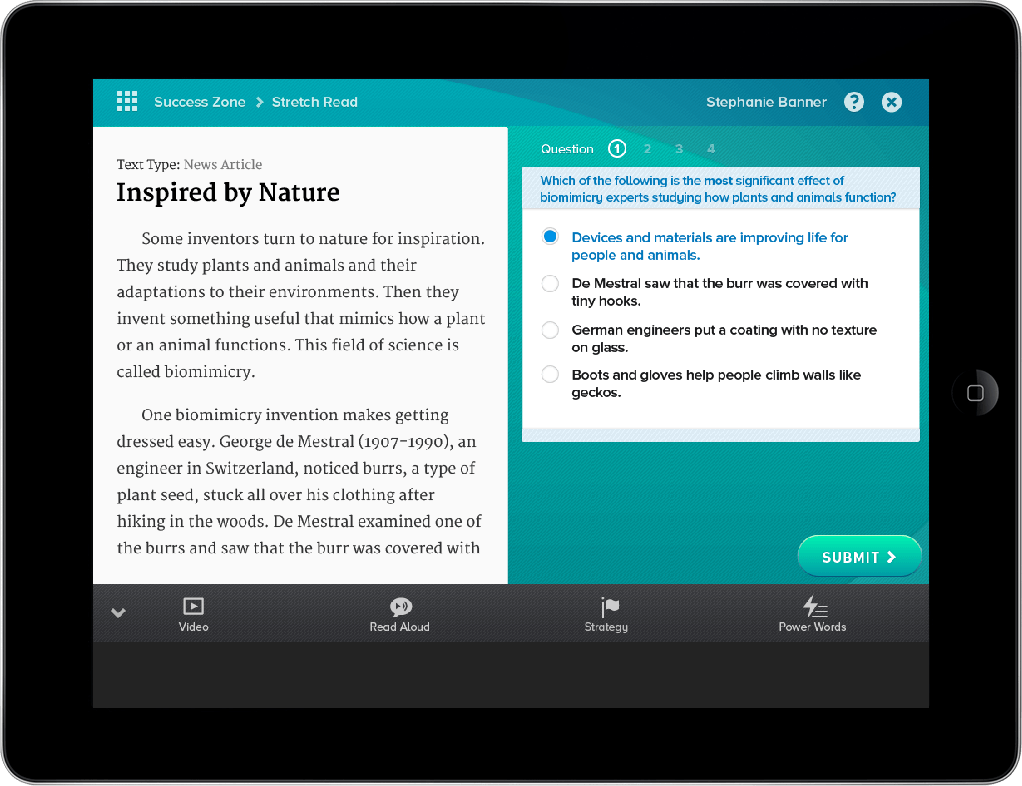
Task: Click the help question mark icon
Action: [x=853, y=102]
